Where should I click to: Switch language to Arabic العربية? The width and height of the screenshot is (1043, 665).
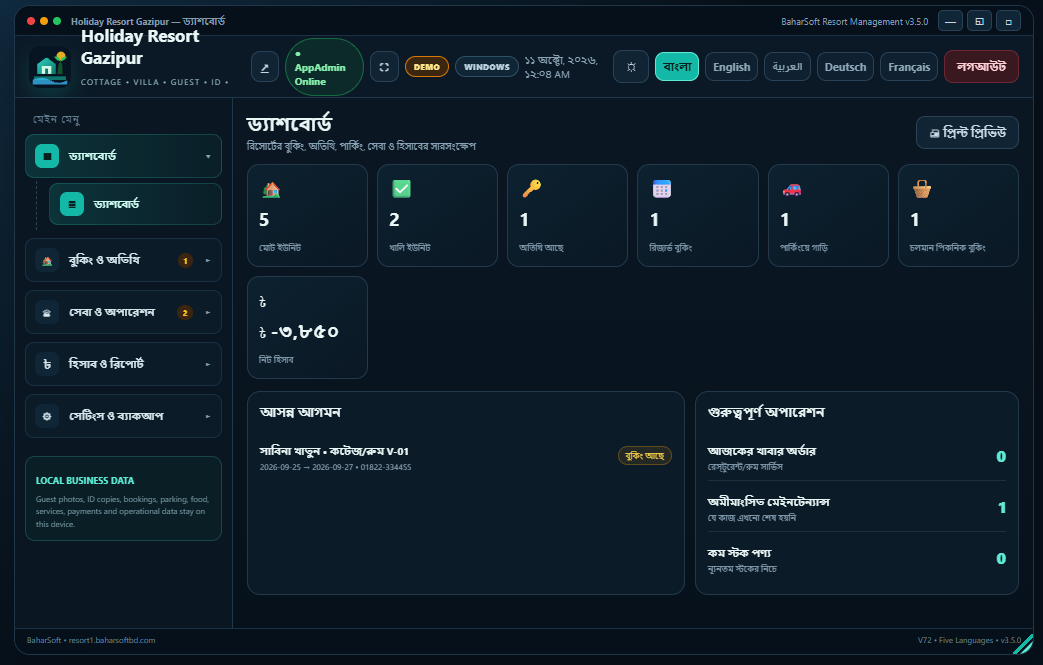point(787,66)
